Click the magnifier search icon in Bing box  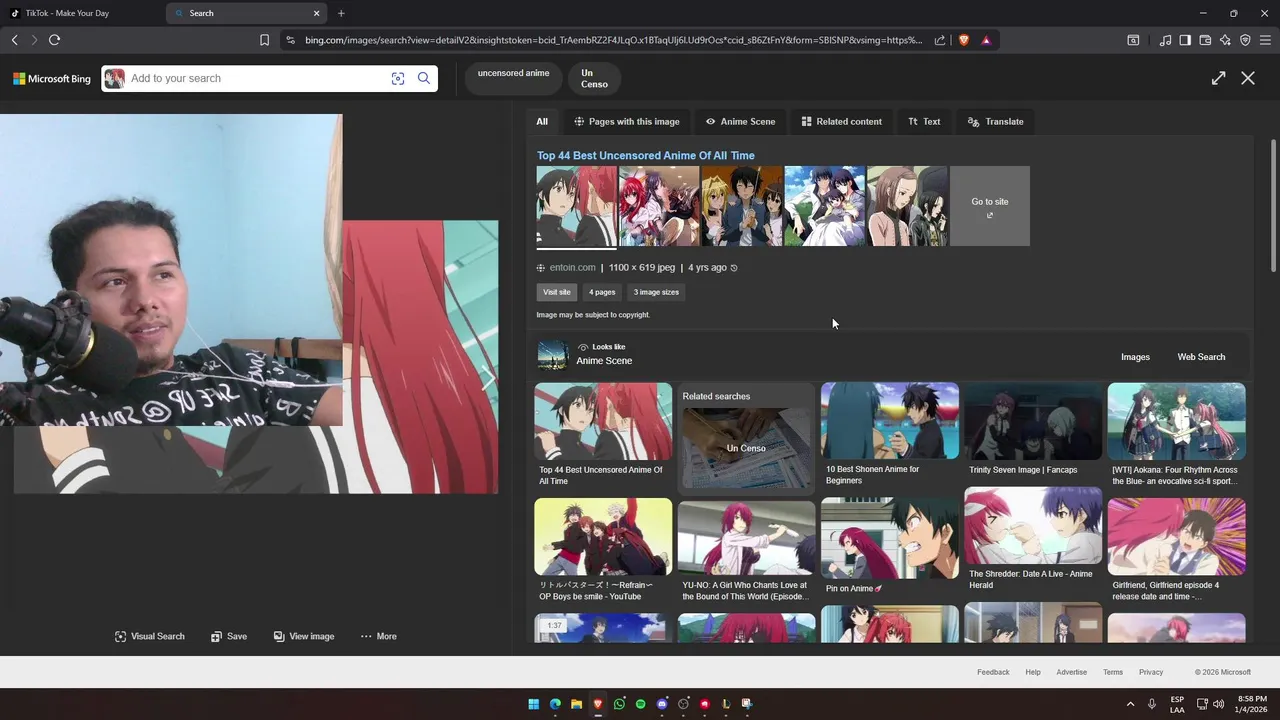click(424, 78)
